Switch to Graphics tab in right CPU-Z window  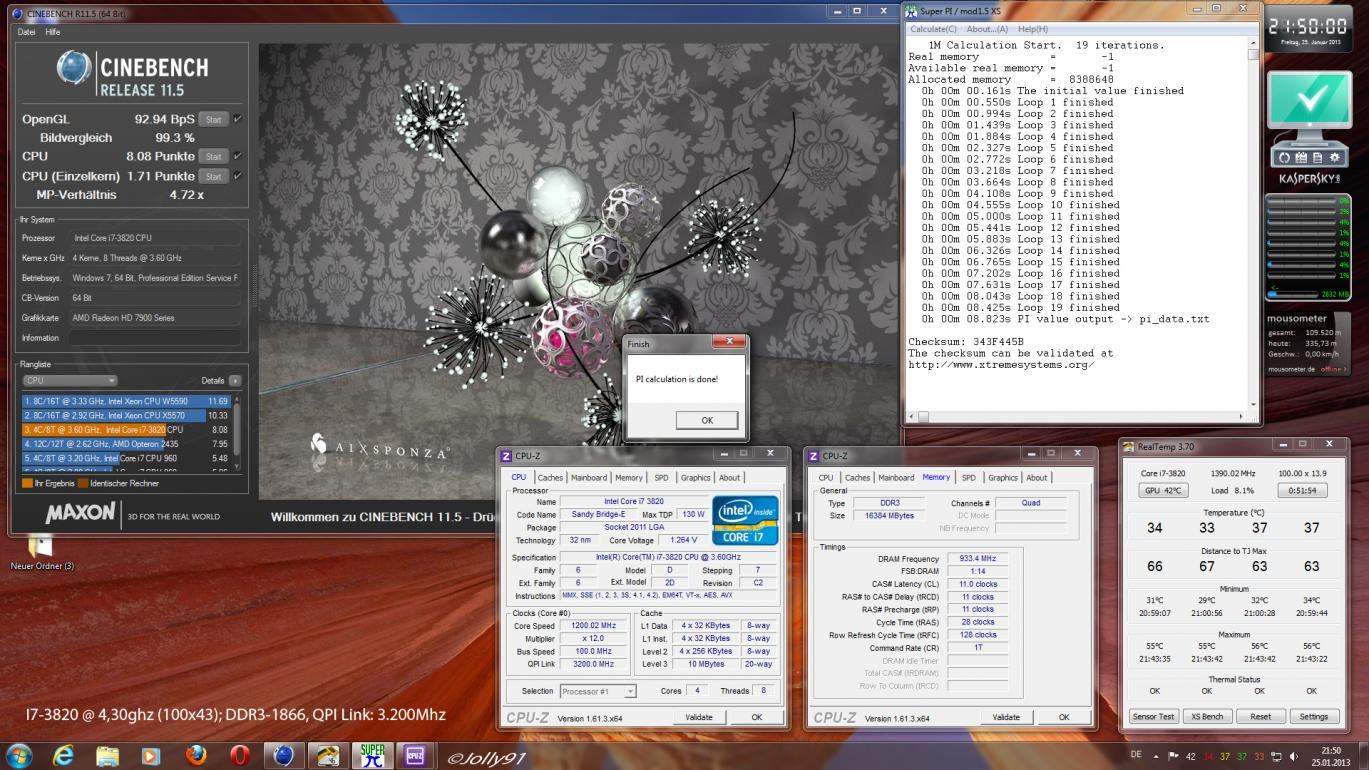1003,477
